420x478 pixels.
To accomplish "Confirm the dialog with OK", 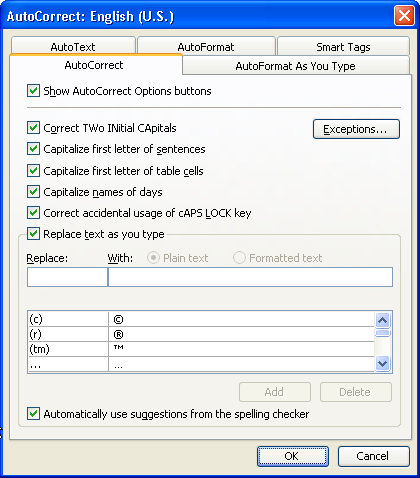I will (293, 456).
